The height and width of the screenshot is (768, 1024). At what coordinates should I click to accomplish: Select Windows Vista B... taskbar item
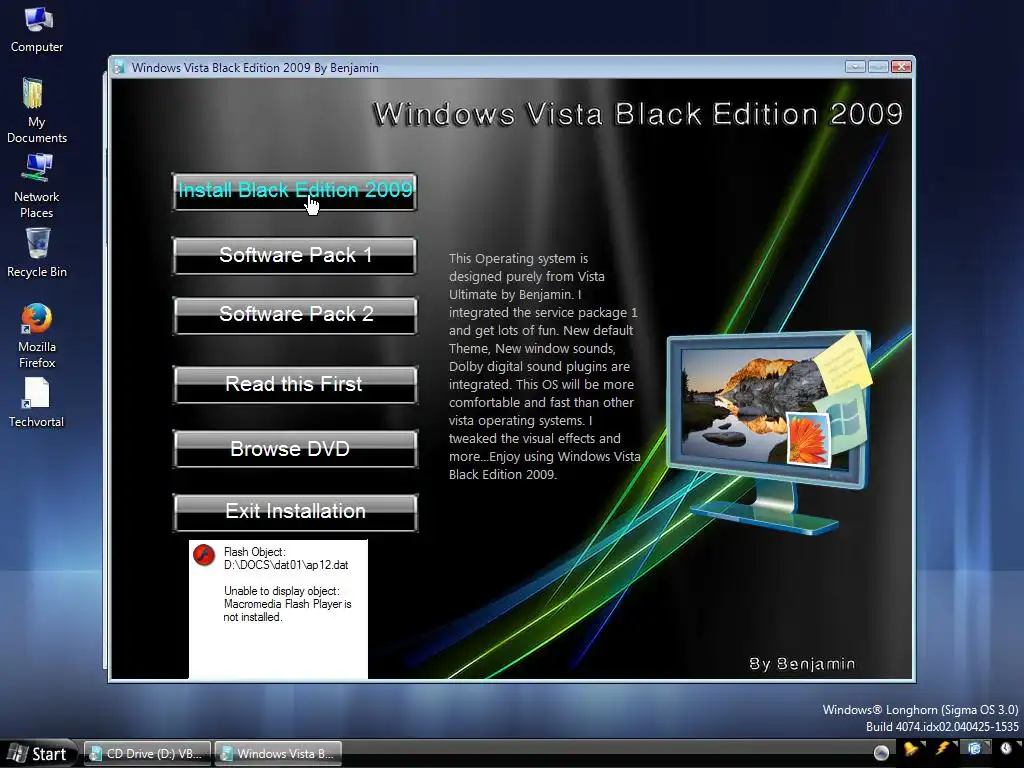pyautogui.click(x=279, y=754)
